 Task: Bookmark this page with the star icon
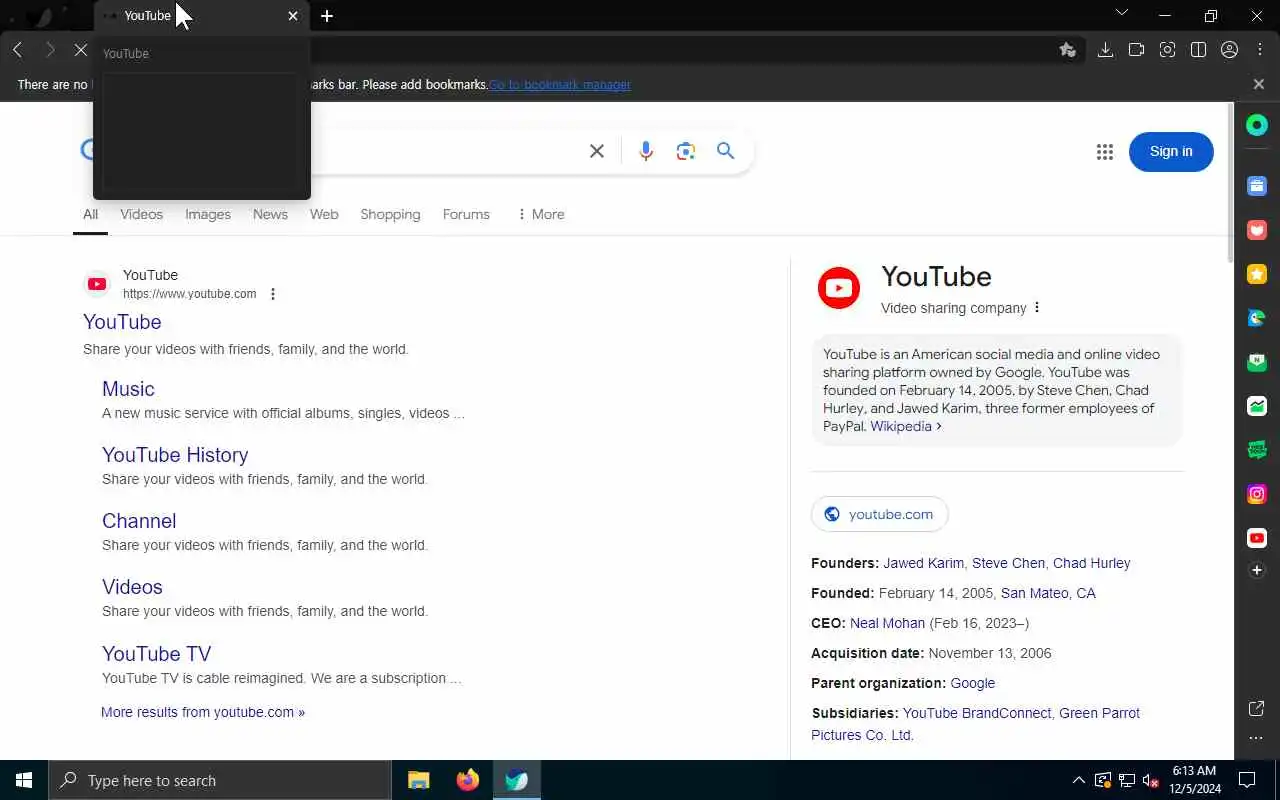[x=1068, y=50]
